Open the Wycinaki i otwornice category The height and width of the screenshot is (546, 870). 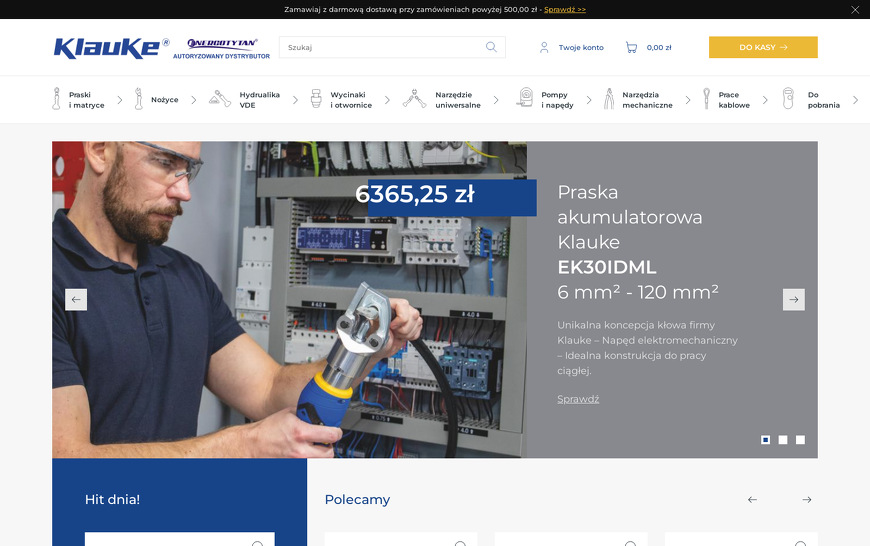(351, 100)
